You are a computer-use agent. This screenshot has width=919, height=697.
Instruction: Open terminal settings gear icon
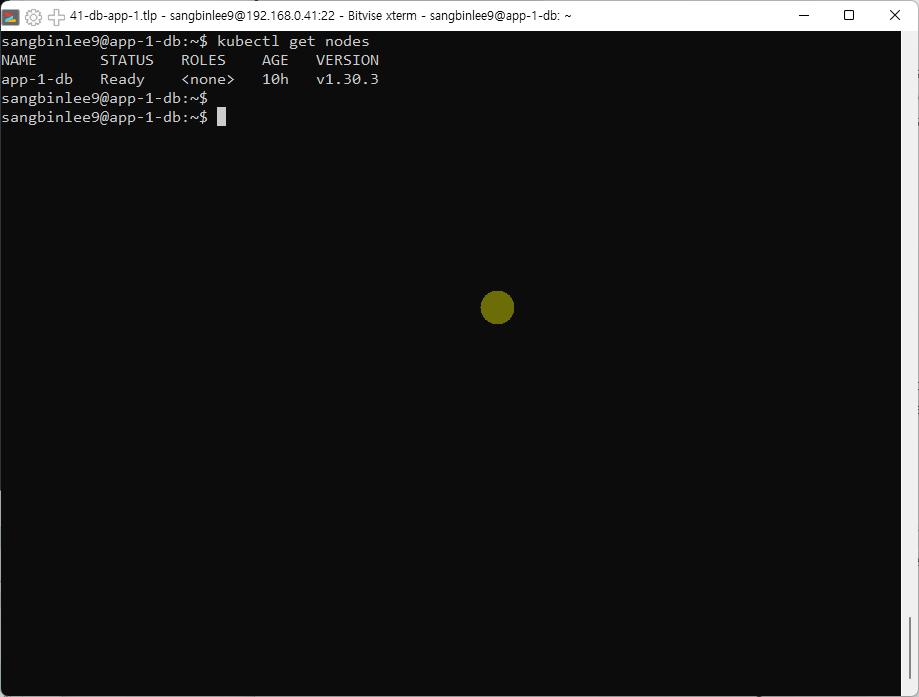[33, 17]
